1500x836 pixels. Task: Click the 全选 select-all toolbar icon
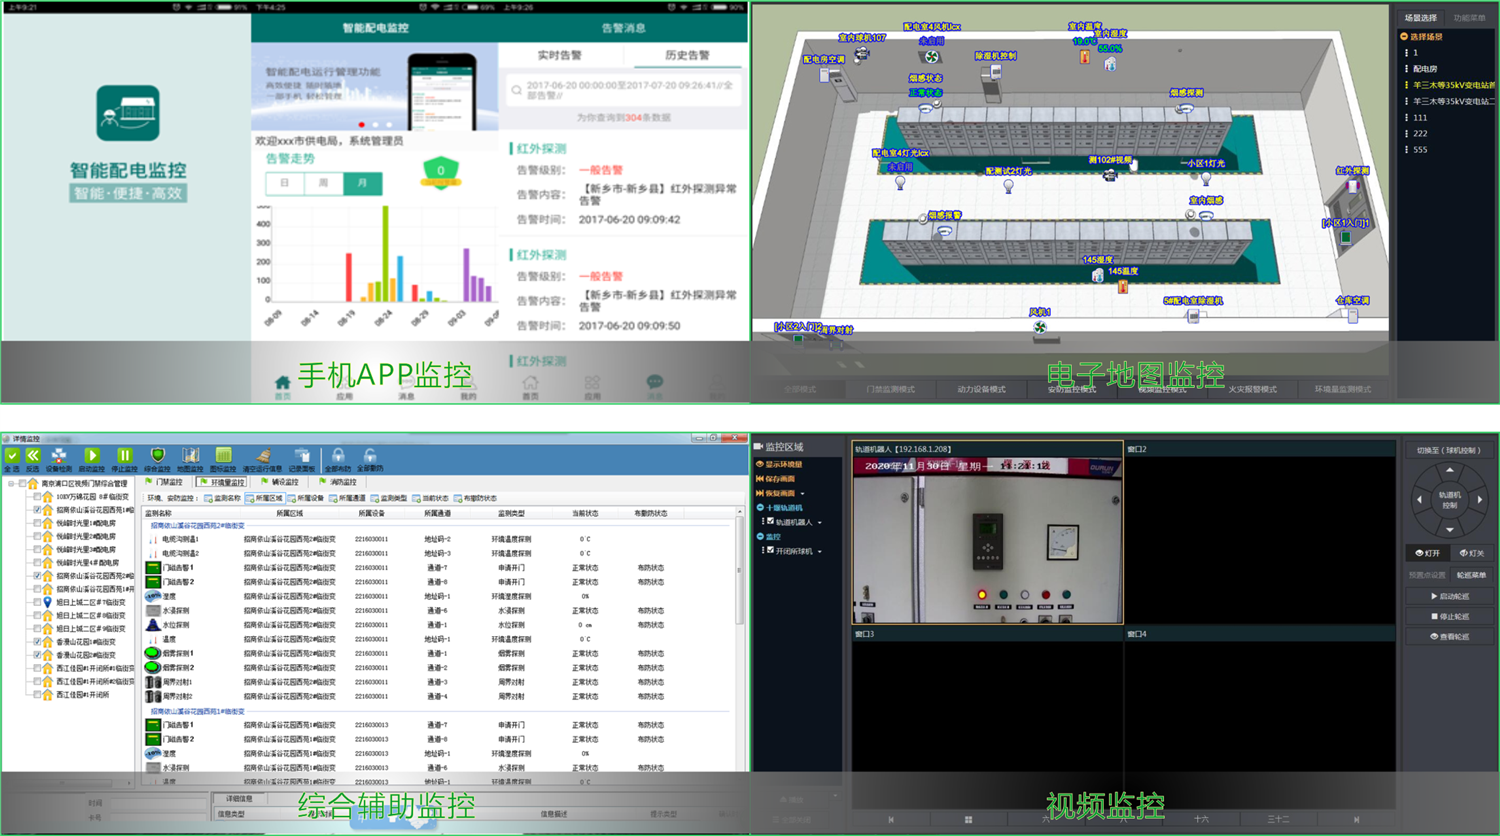tap(12, 457)
